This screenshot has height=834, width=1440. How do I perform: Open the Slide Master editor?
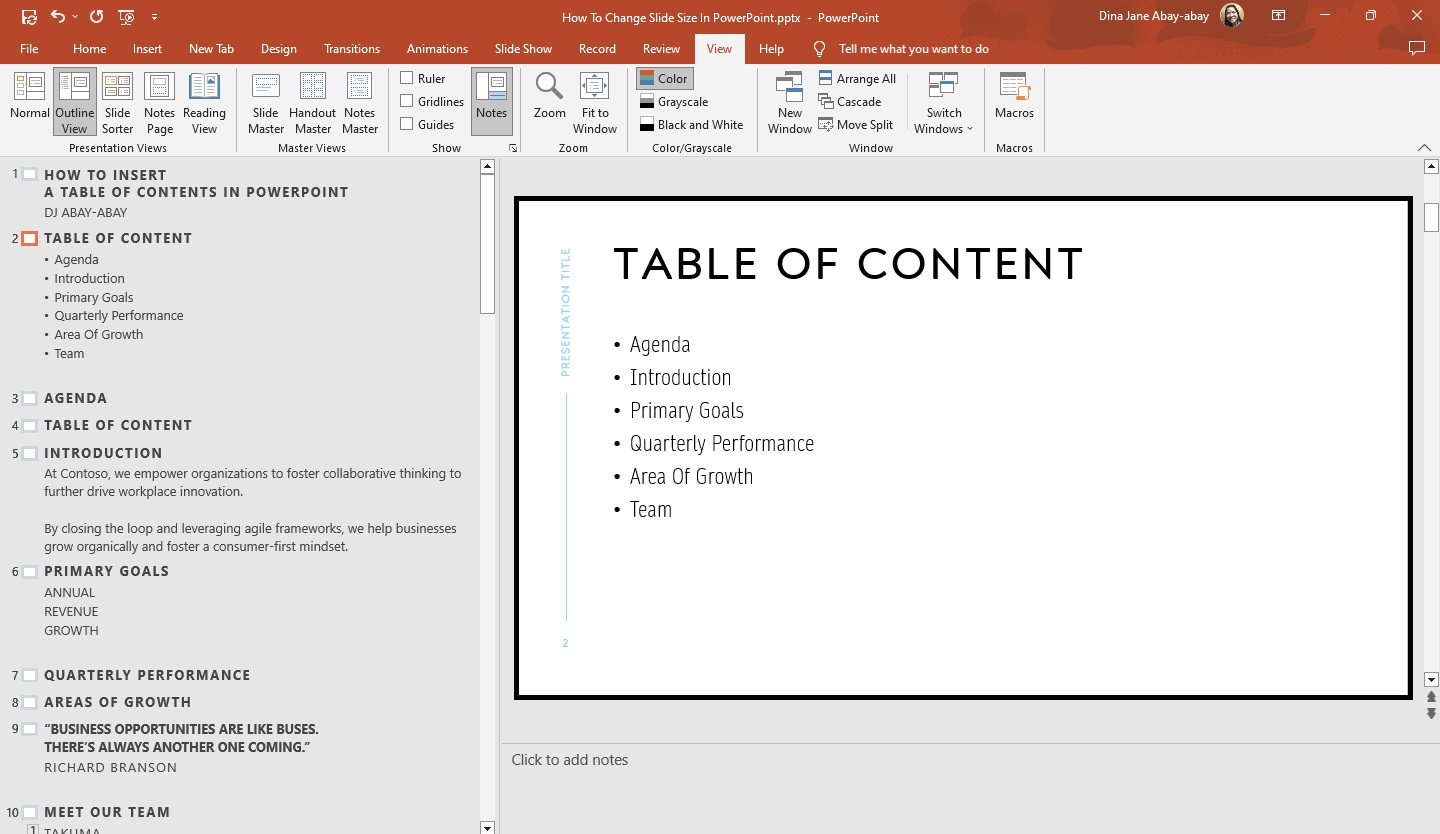tap(265, 100)
